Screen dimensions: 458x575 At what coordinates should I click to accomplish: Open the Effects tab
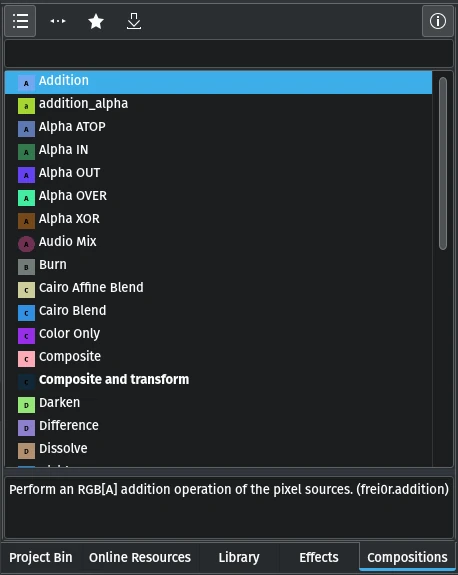(x=319, y=557)
